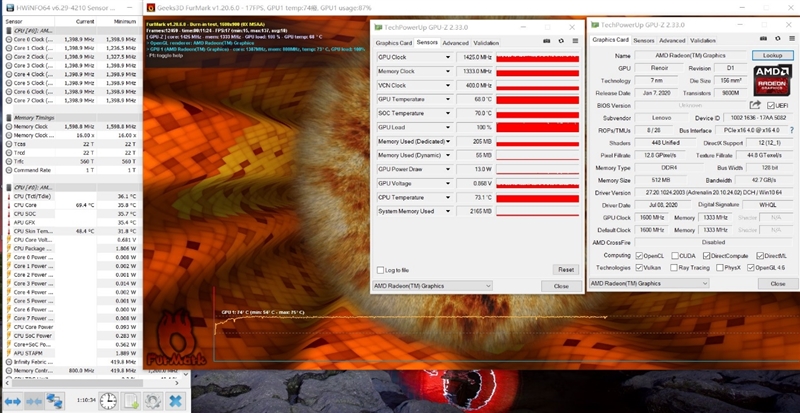Open GPU Load sensor dropdown arrow
Viewport: 800px width, 413px height.
pos(448,127)
